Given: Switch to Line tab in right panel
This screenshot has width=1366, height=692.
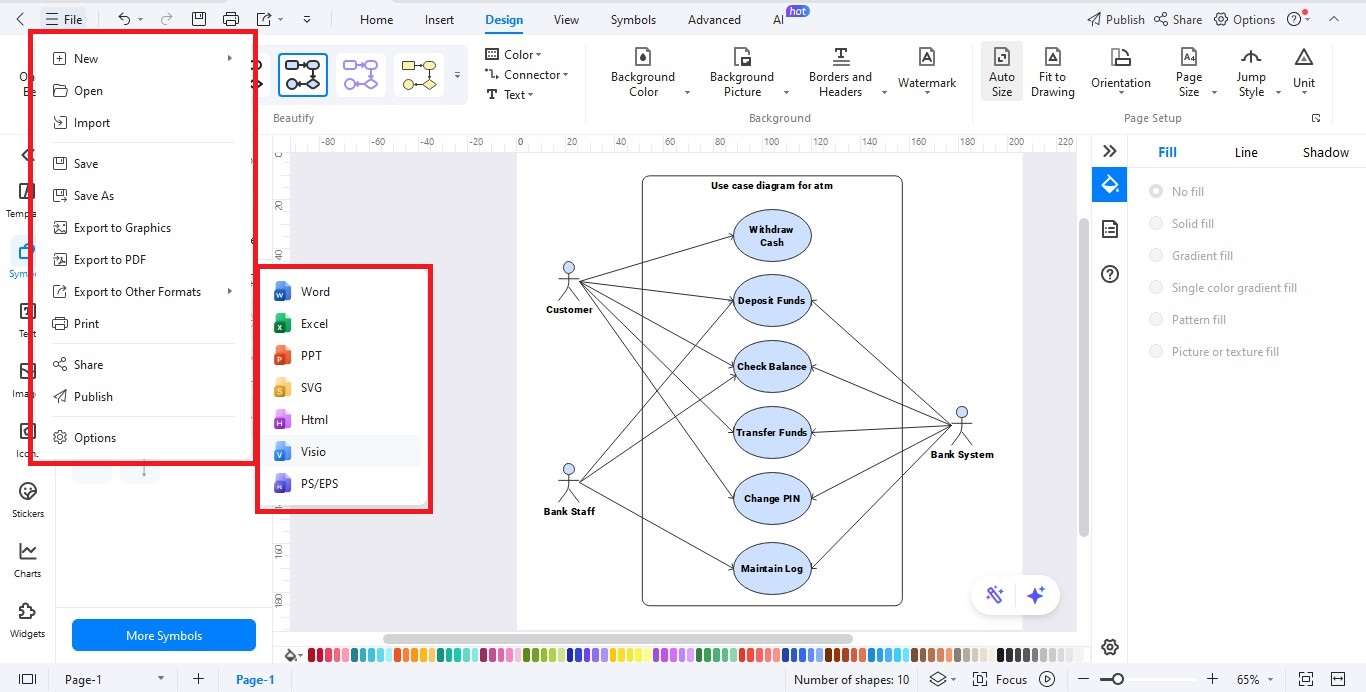Looking at the screenshot, I should coord(1246,152).
